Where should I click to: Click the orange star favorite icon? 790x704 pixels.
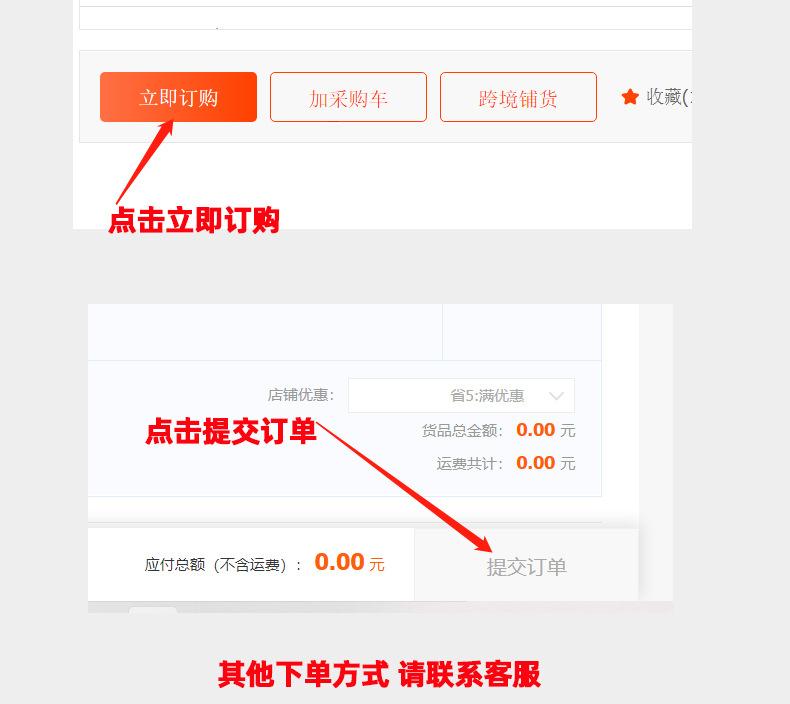pos(630,96)
